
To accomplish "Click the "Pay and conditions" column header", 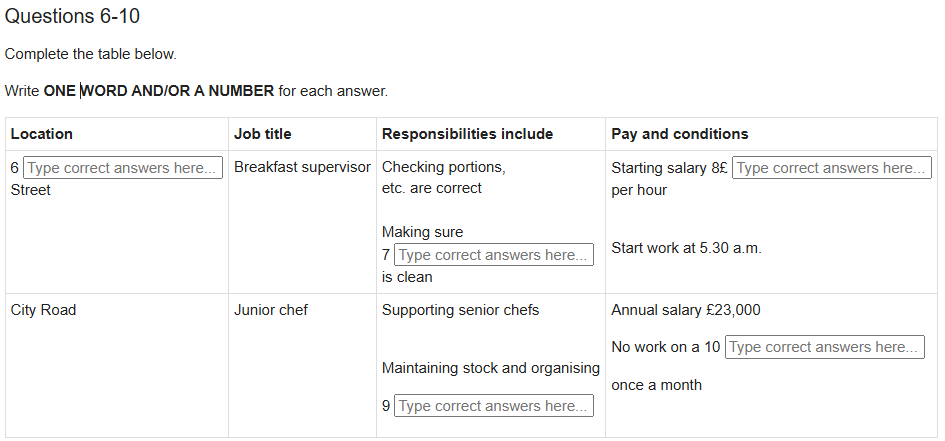I will coord(679,134).
